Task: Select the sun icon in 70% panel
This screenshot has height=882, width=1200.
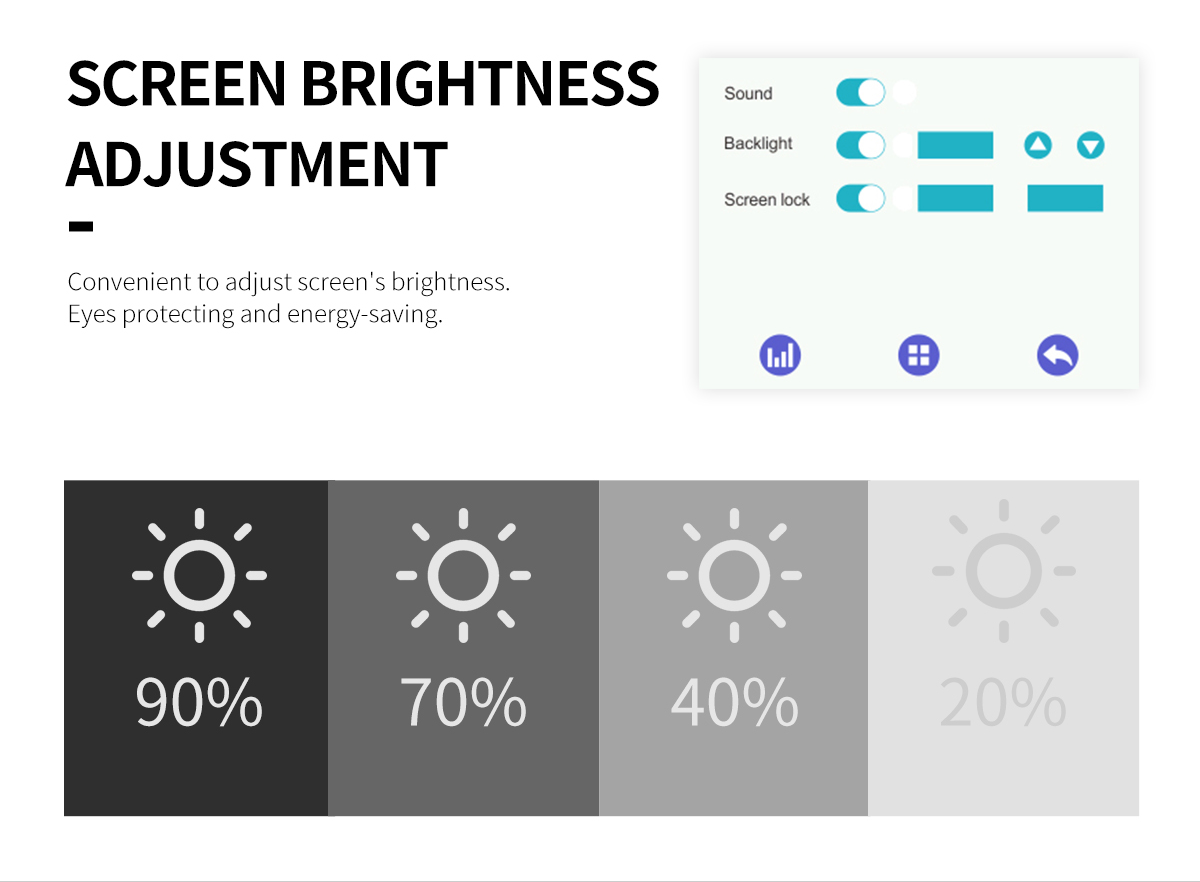Action: click(x=463, y=575)
